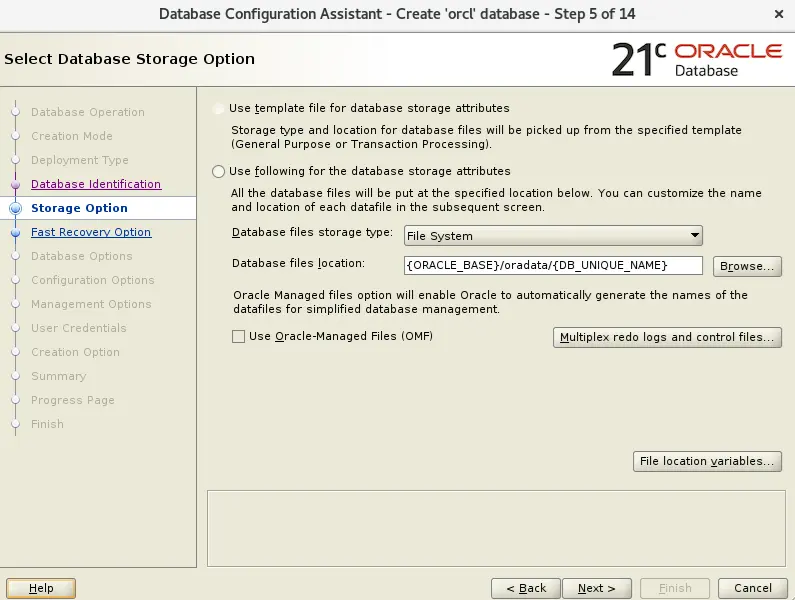Click Fast Recovery Option step bullet icon
The image size is (795, 600).
point(16,232)
